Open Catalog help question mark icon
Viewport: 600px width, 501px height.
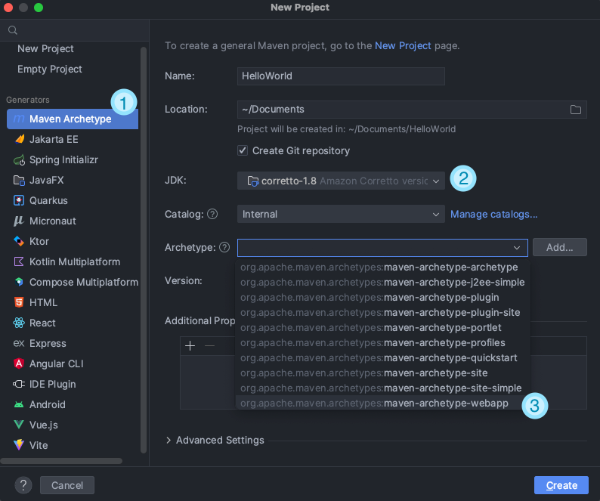pyautogui.click(x=212, y=214)
